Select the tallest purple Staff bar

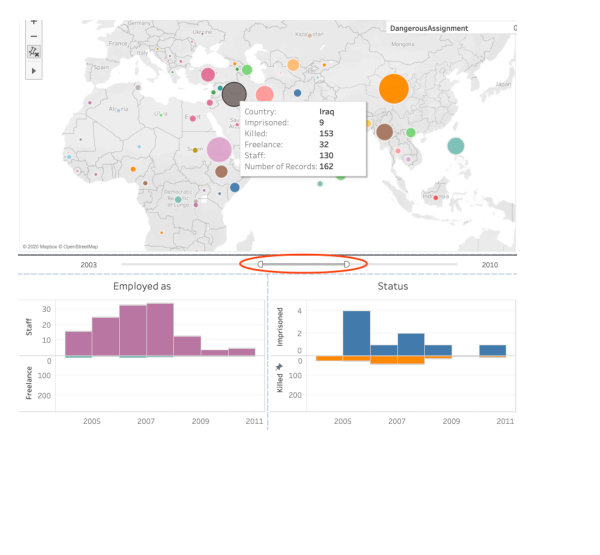[x=160, y=330]
